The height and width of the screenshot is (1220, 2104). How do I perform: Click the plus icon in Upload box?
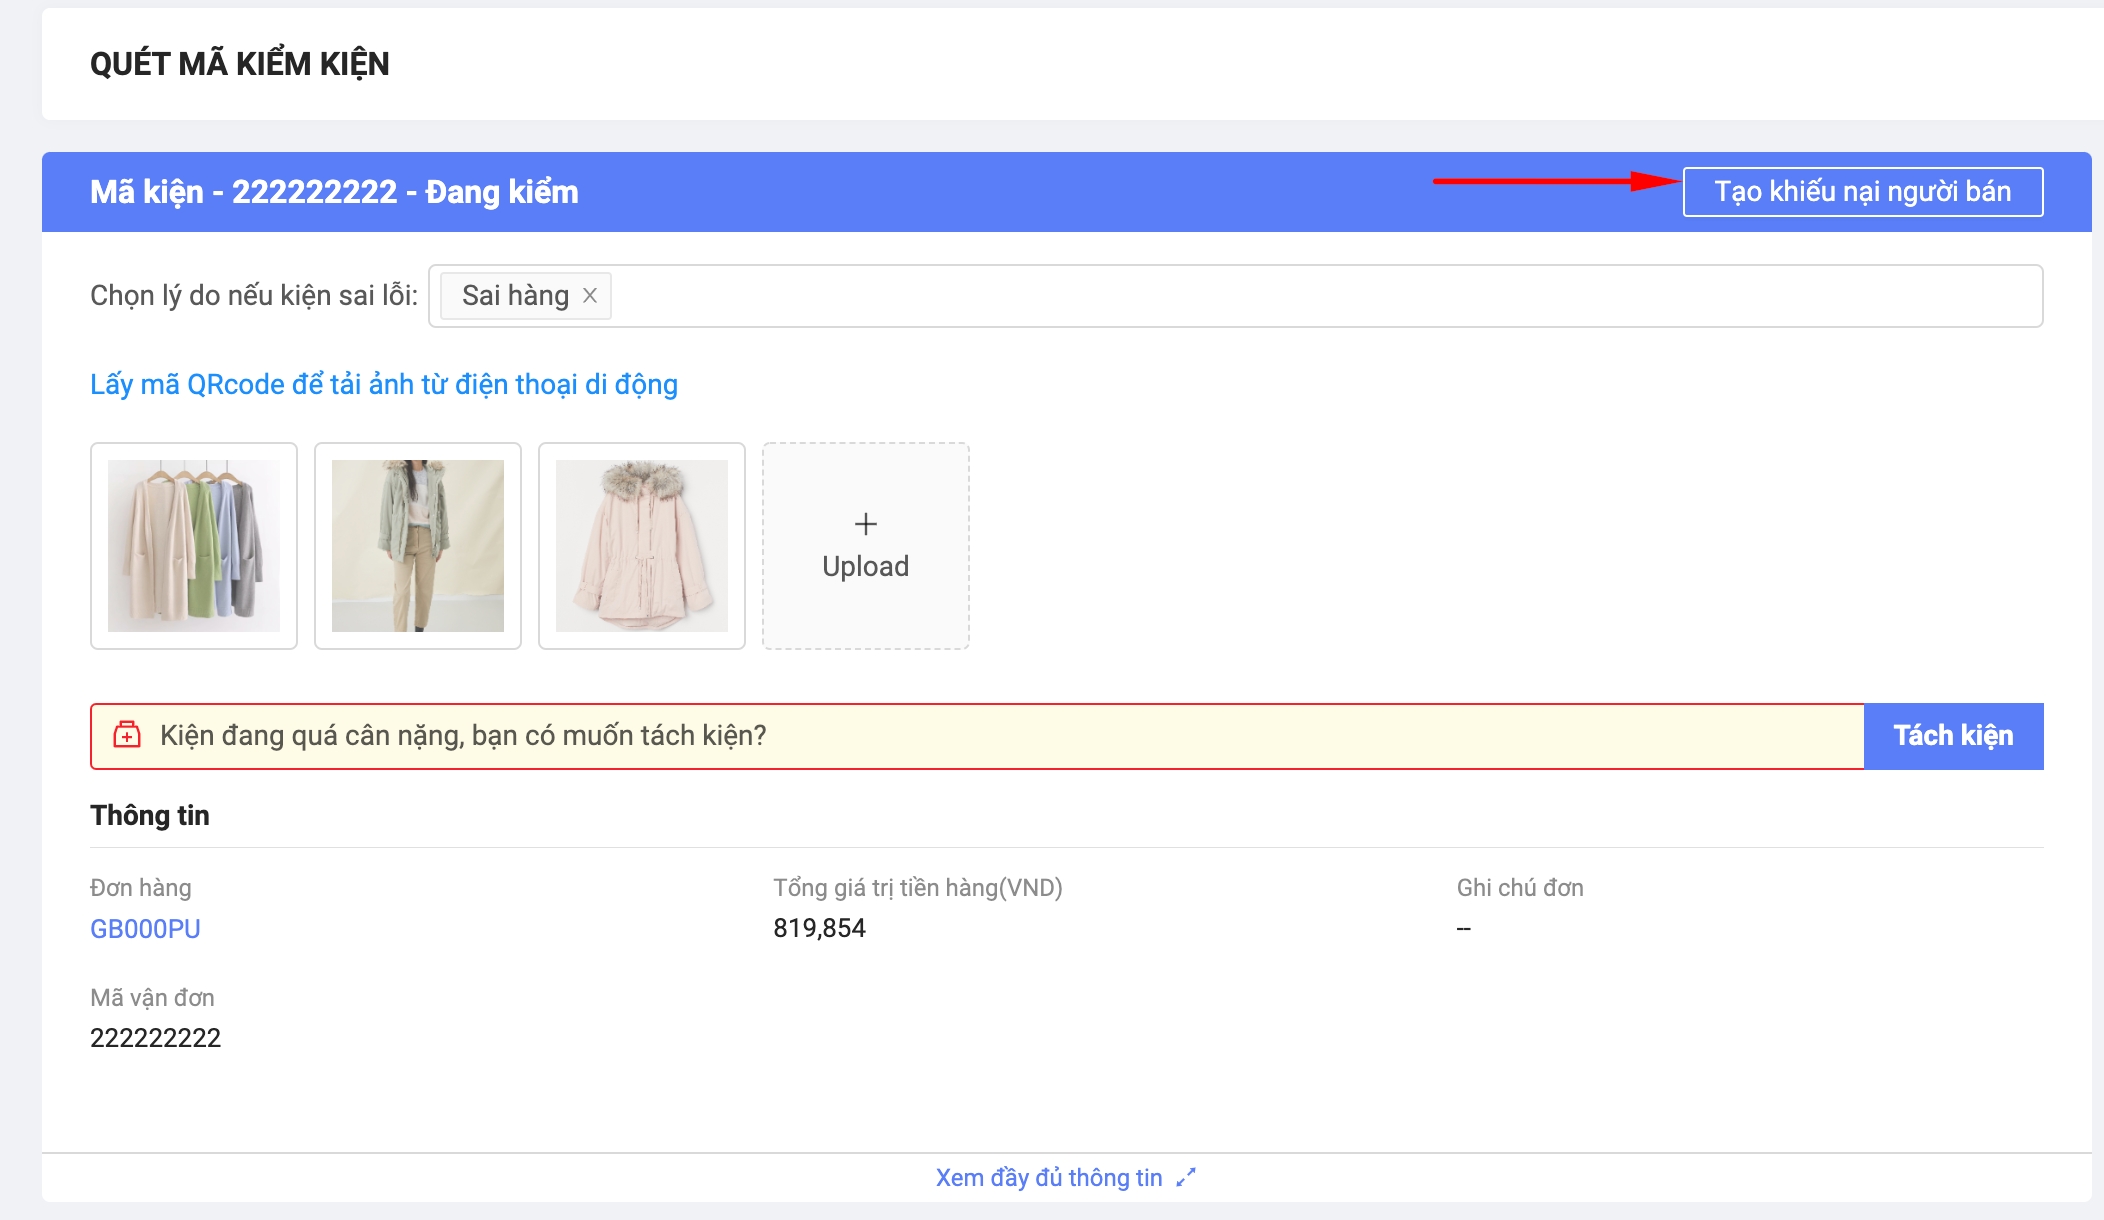(x=866, y=524)
